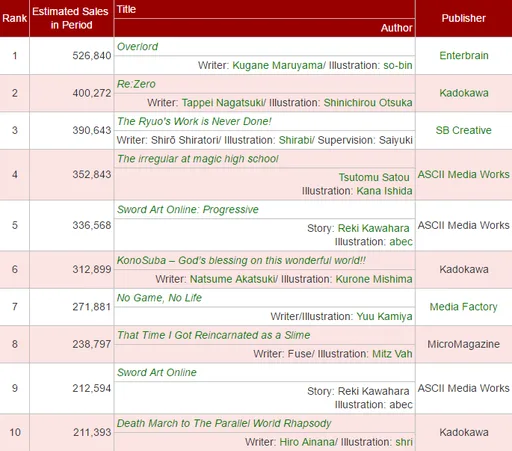Image resolution: width=512 pixels, height=451 pixels.
Task: Click Natsume Akatsuki writer link
Action: click(x=232, y=279)
